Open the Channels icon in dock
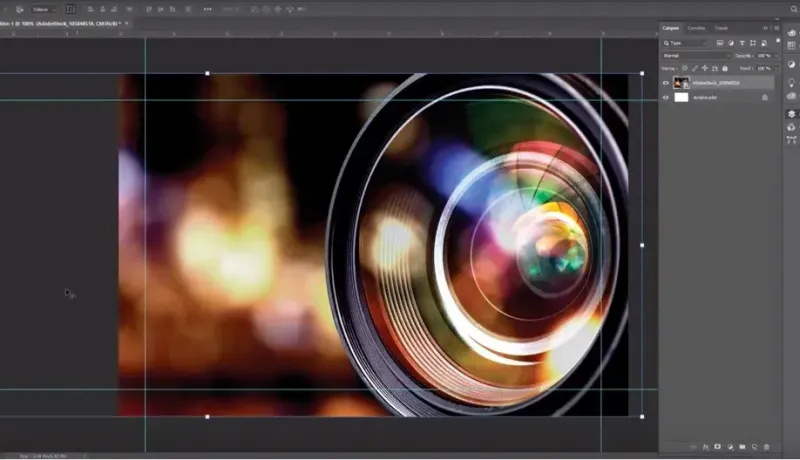This screenshot has height=460, width=800. [791, 127]
